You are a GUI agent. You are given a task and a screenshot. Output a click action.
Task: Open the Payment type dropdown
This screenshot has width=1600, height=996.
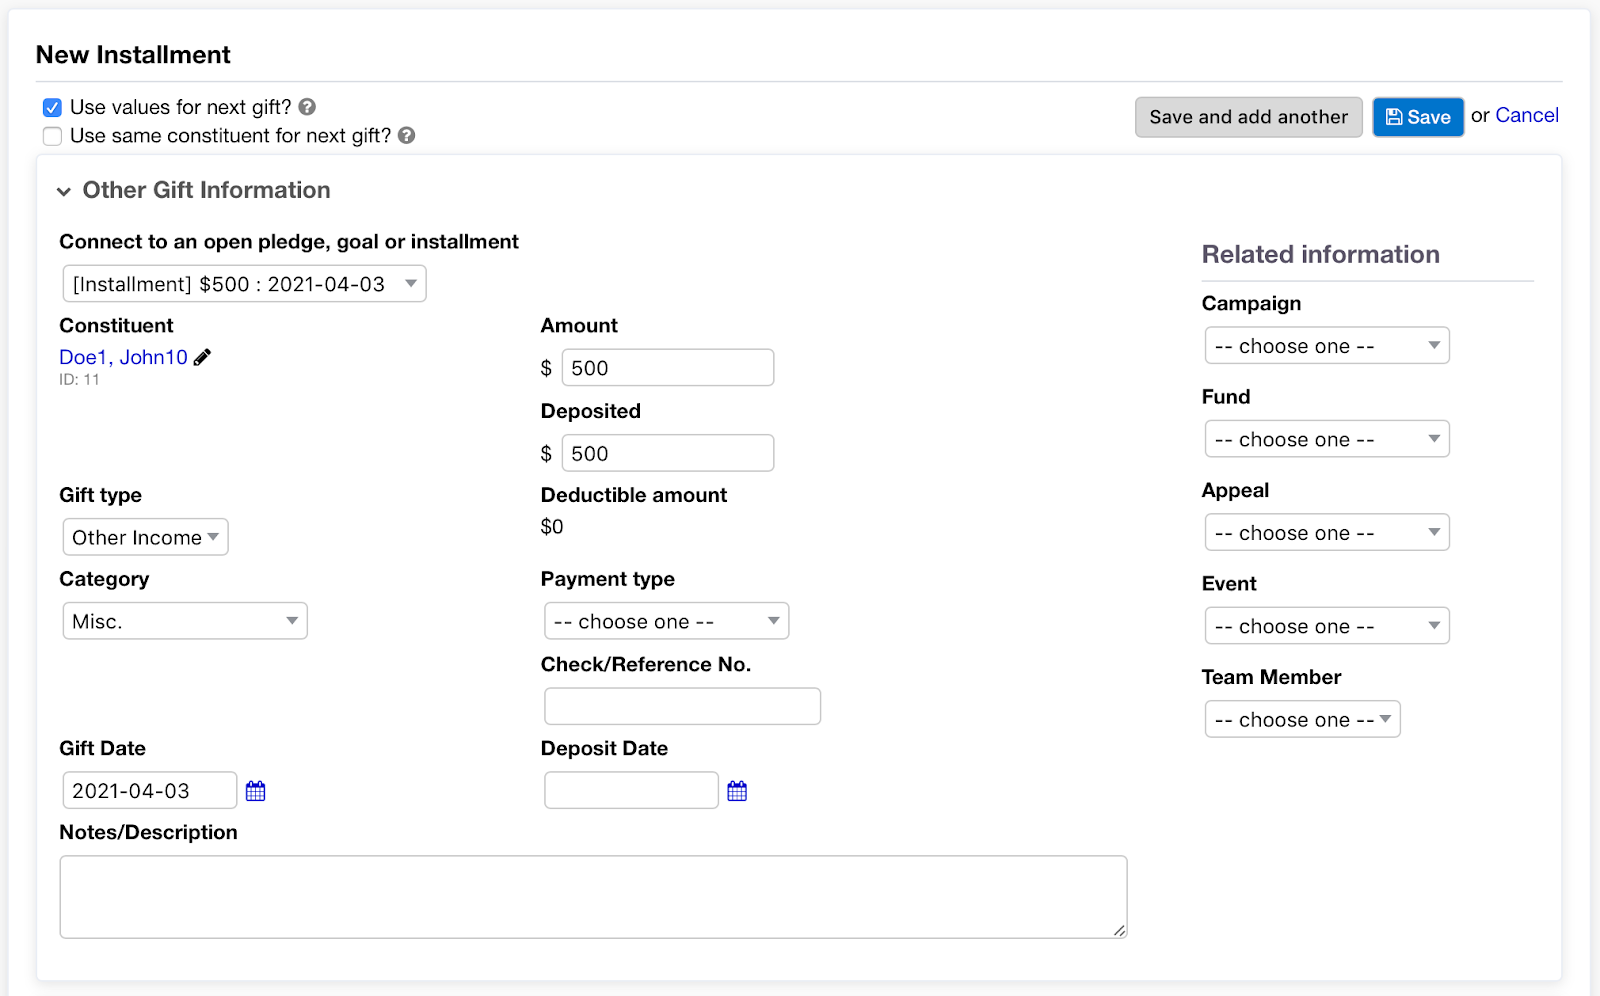(x=666, y=621)
